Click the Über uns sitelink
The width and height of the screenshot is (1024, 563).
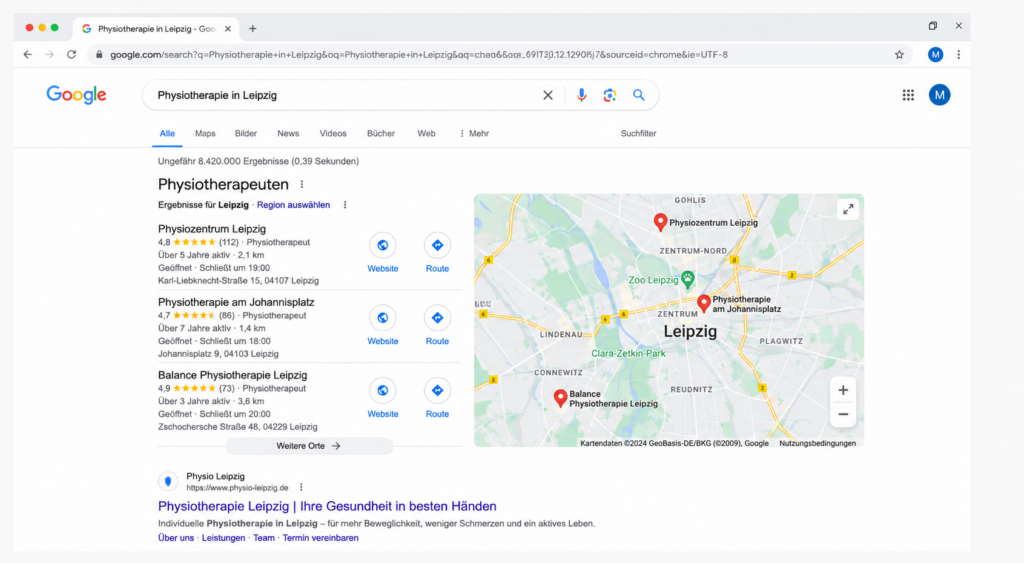pyautogui.click(x=176, y=538)
